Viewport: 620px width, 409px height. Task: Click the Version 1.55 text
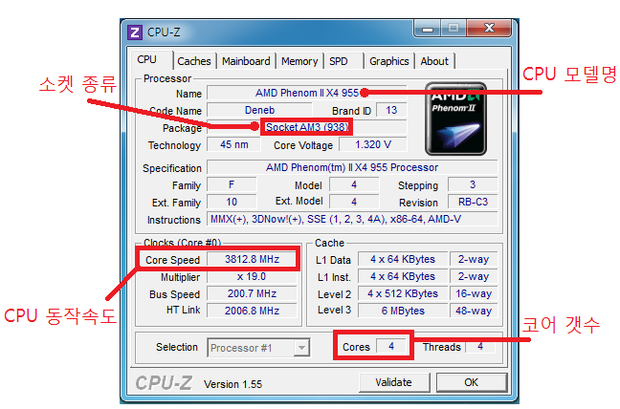tap(233, 384)
